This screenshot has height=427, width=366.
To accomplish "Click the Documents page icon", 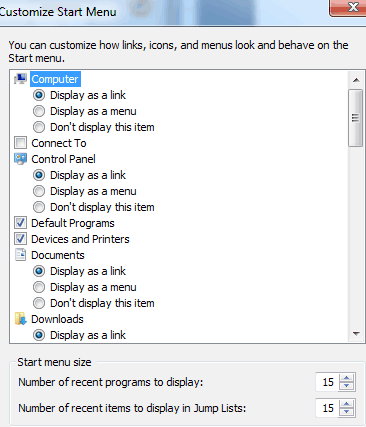I will (20, 255).
